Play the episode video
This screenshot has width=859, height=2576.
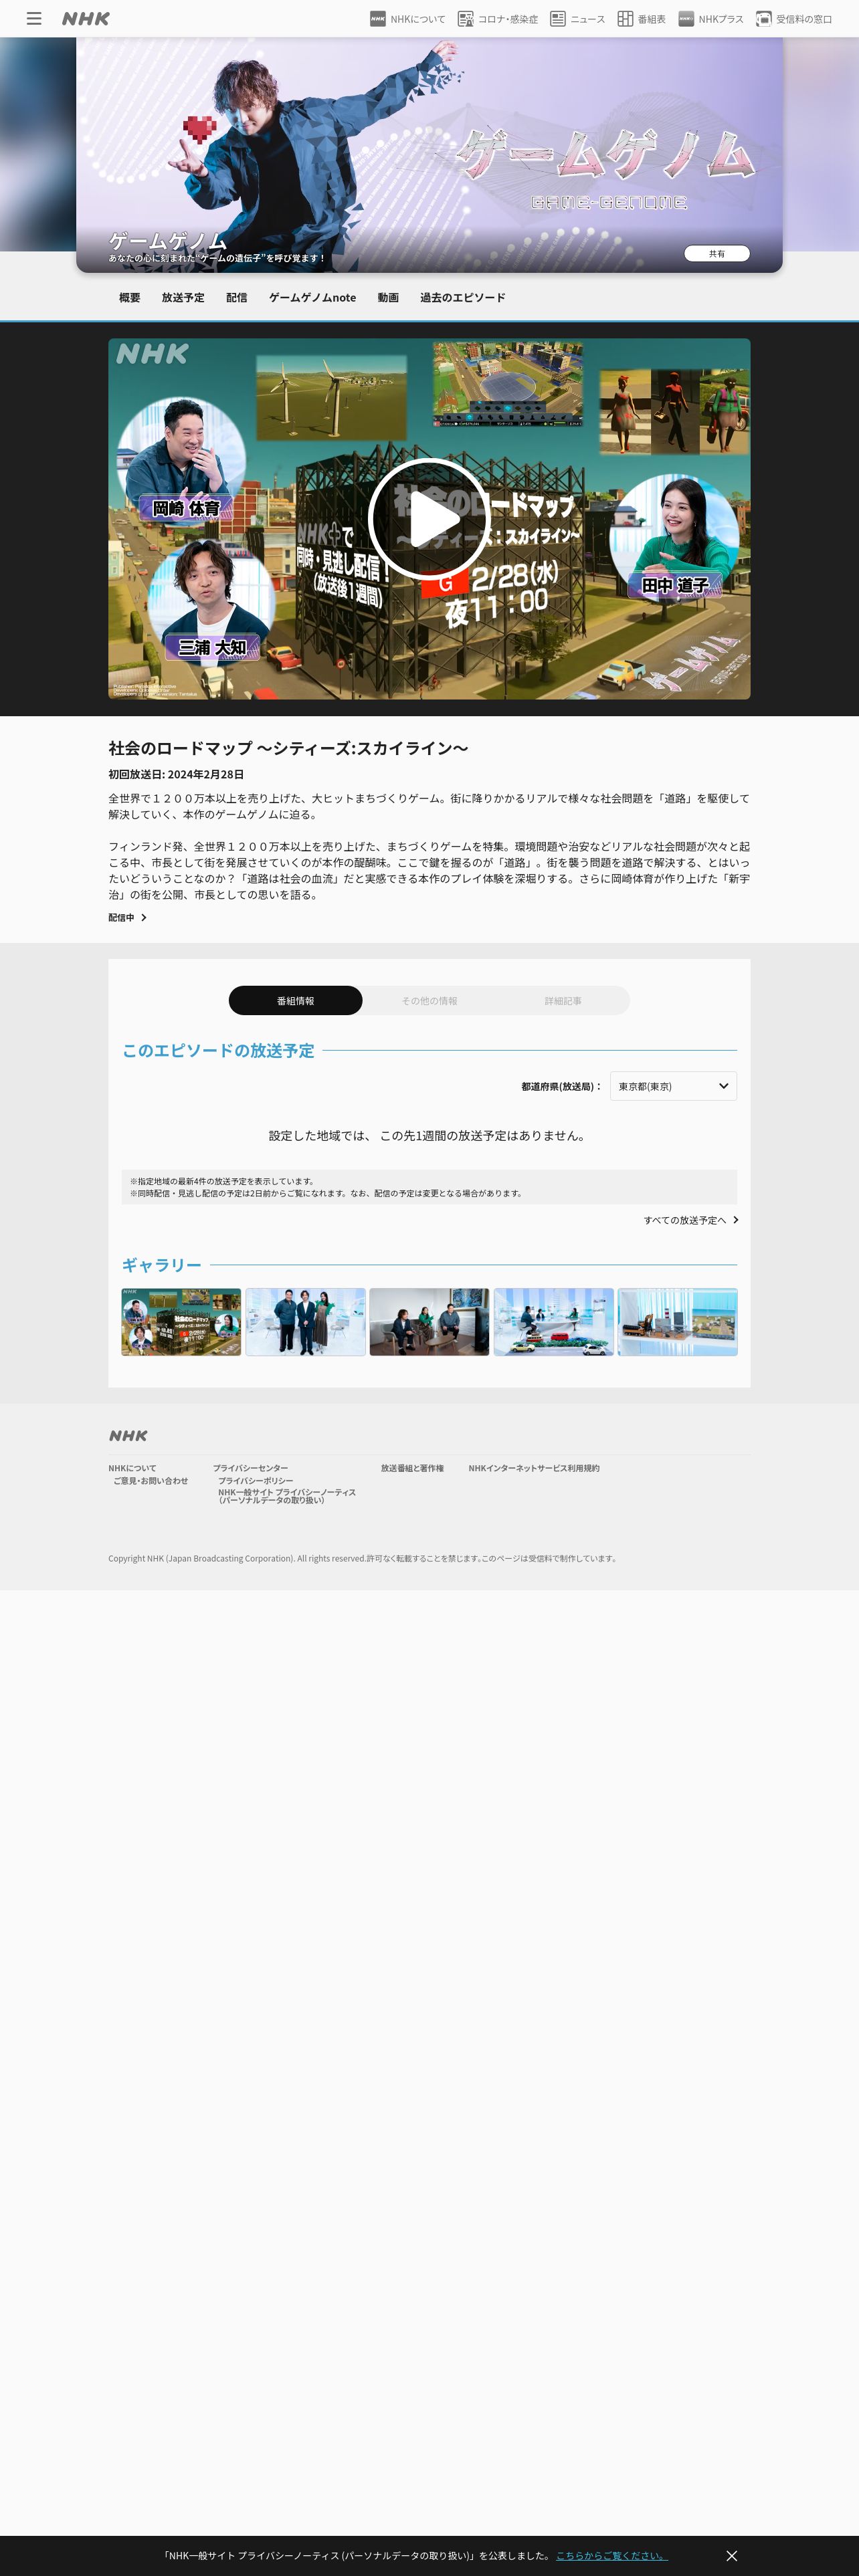pyautogui.click(x=429, y=518)
